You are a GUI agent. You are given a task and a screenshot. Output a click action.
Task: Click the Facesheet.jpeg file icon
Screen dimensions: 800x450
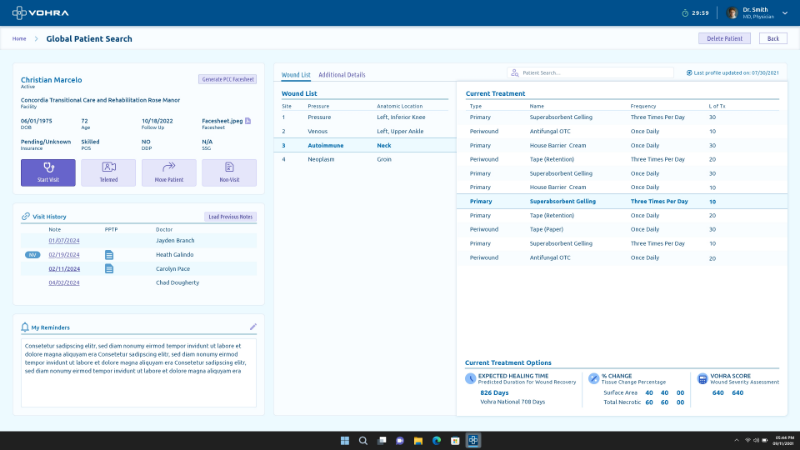(248, 121)
